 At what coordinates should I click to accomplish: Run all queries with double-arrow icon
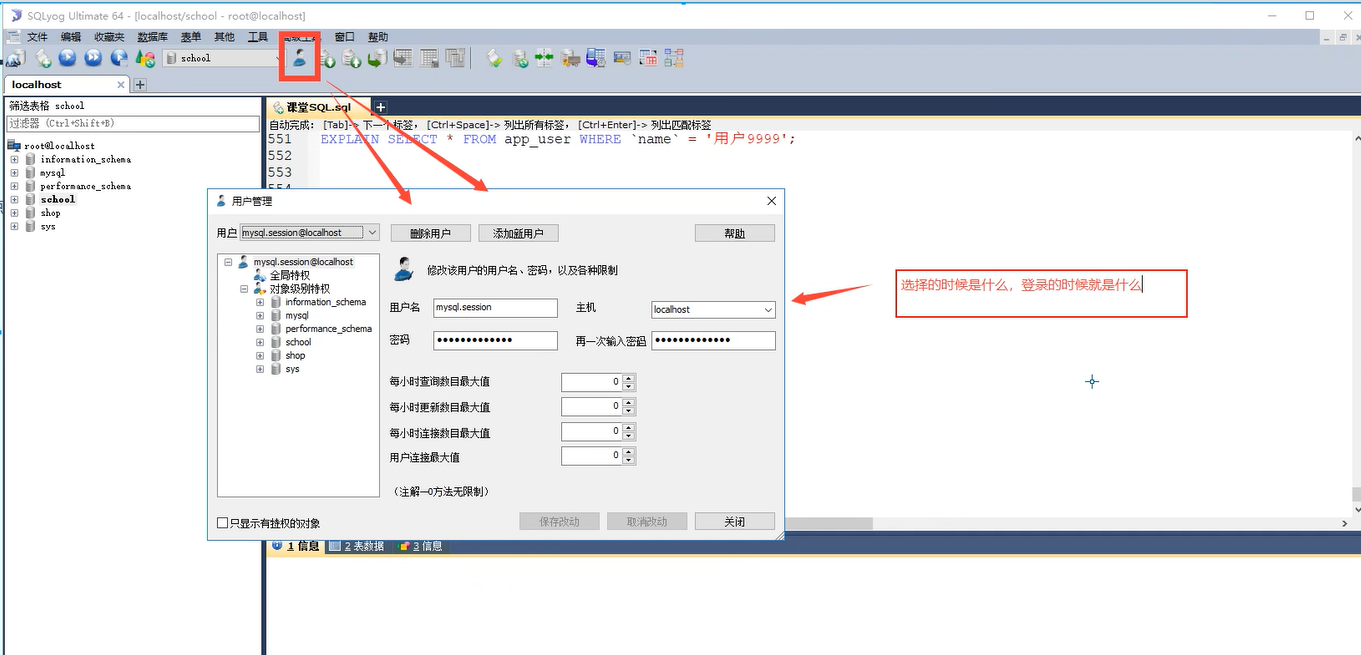tap(93, 57)
